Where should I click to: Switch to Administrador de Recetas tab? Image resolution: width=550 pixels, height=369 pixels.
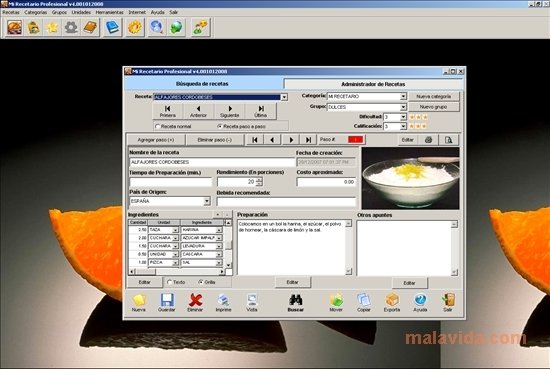pyautogui.click(x=373, y=84)
